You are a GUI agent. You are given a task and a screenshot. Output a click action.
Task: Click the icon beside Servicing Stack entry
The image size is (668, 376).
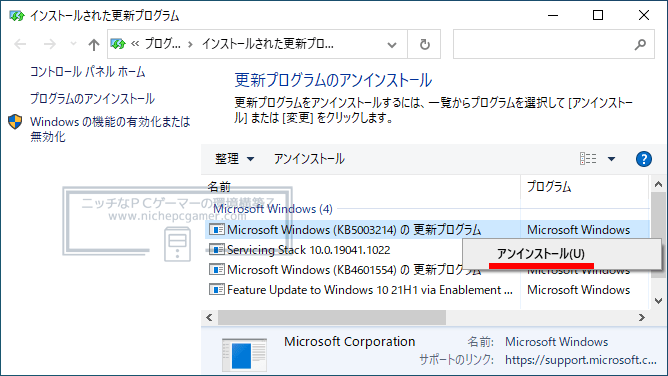217,250
